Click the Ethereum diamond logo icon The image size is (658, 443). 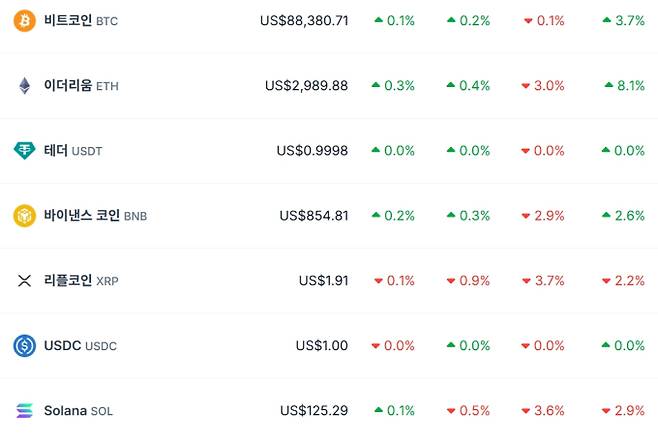pyautogui.click(x=24, y=86)
